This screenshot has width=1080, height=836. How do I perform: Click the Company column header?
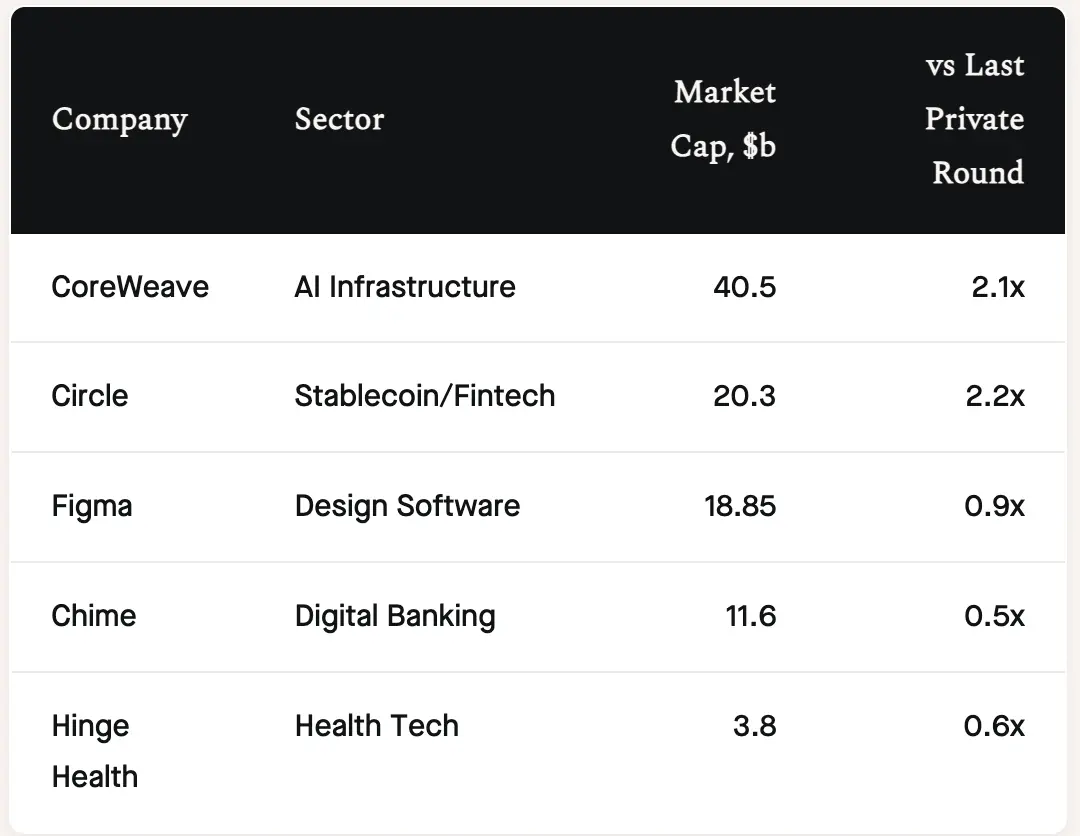(x=120, y=120)
